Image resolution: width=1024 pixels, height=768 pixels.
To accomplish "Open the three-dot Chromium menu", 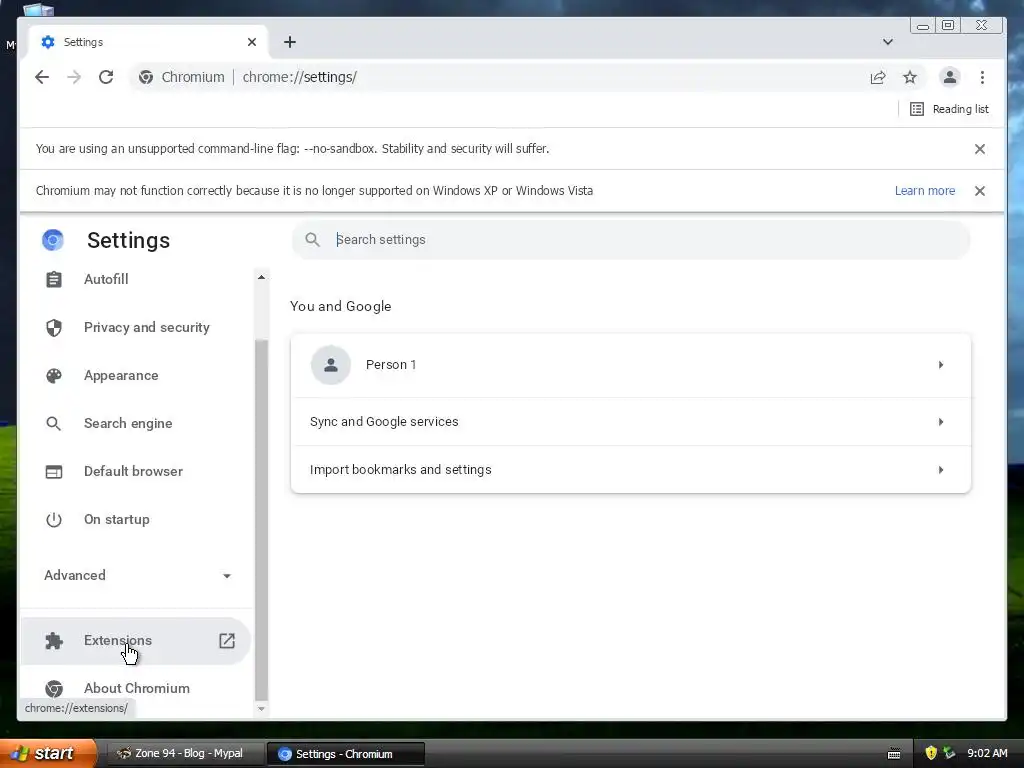I will (982, 77).
